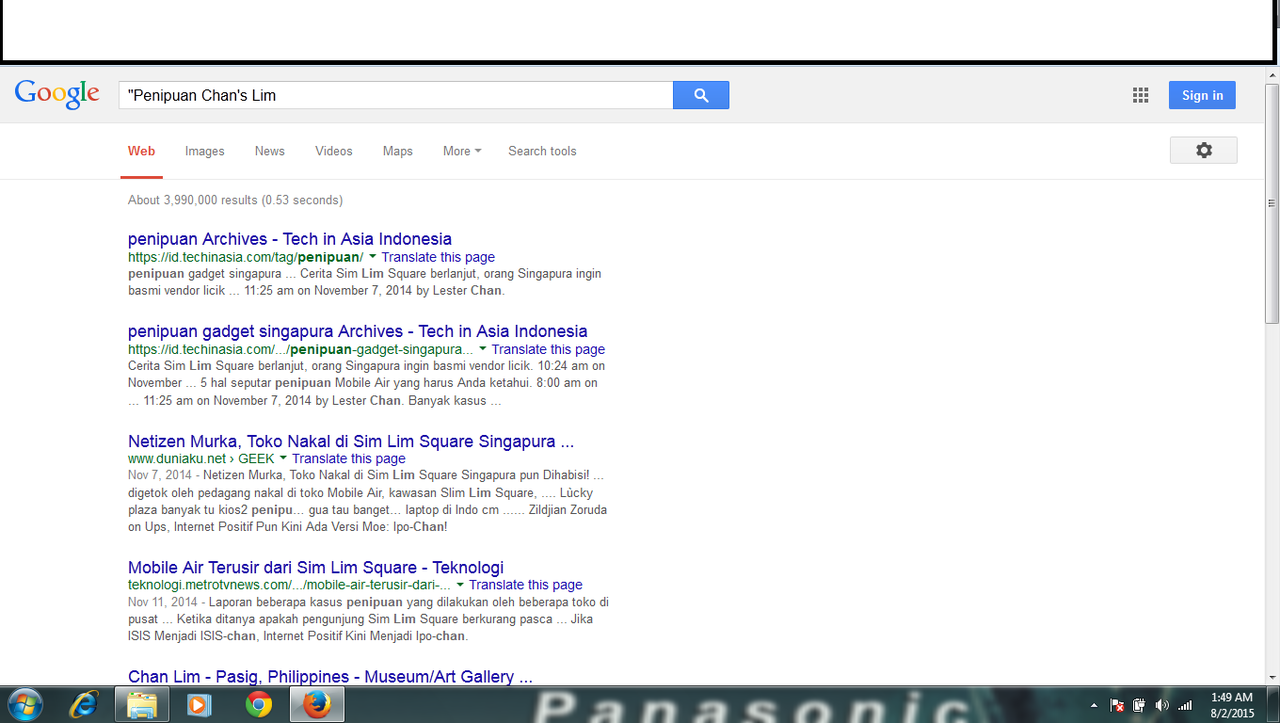Open Google Chrome from taskbar
Screen dimensions: 1280x723
click(x=259, y=705)
